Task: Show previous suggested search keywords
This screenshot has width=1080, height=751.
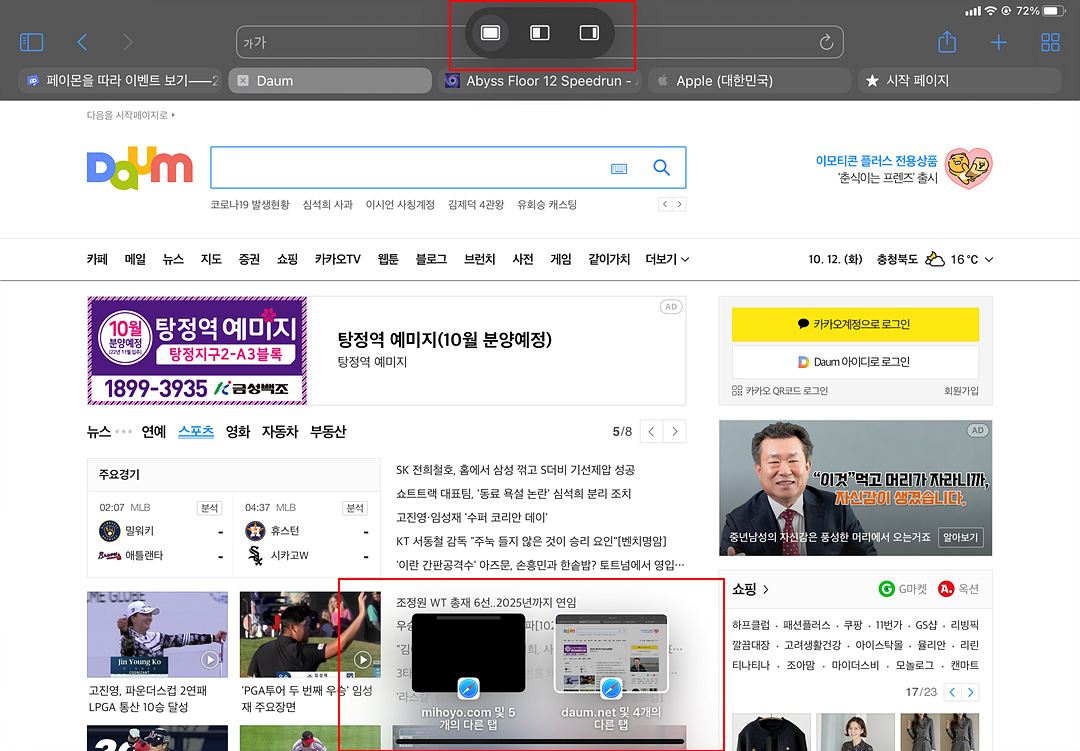Action: coord(665,204)
